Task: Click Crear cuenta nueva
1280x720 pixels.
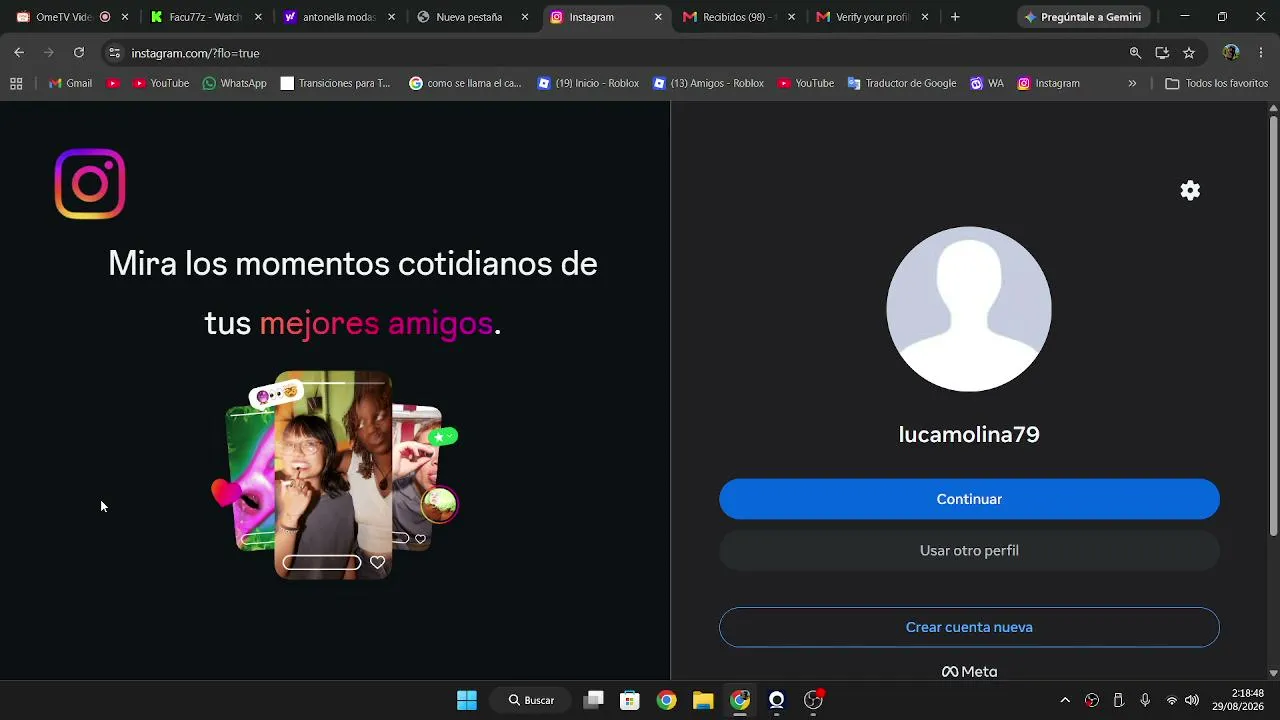Action: [969, 627]
